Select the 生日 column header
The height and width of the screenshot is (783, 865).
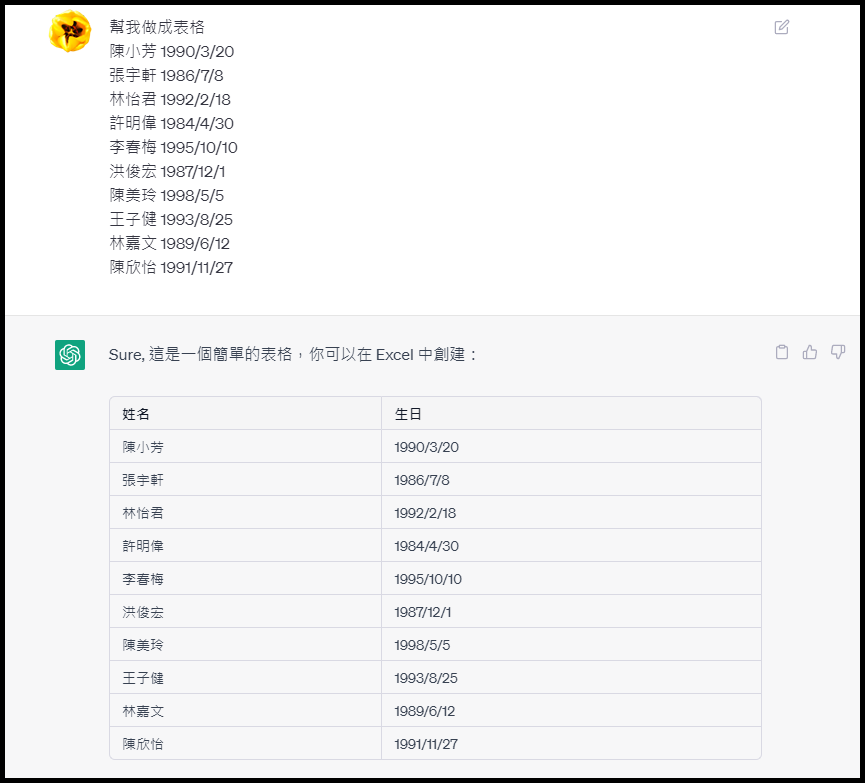[571, 413]
